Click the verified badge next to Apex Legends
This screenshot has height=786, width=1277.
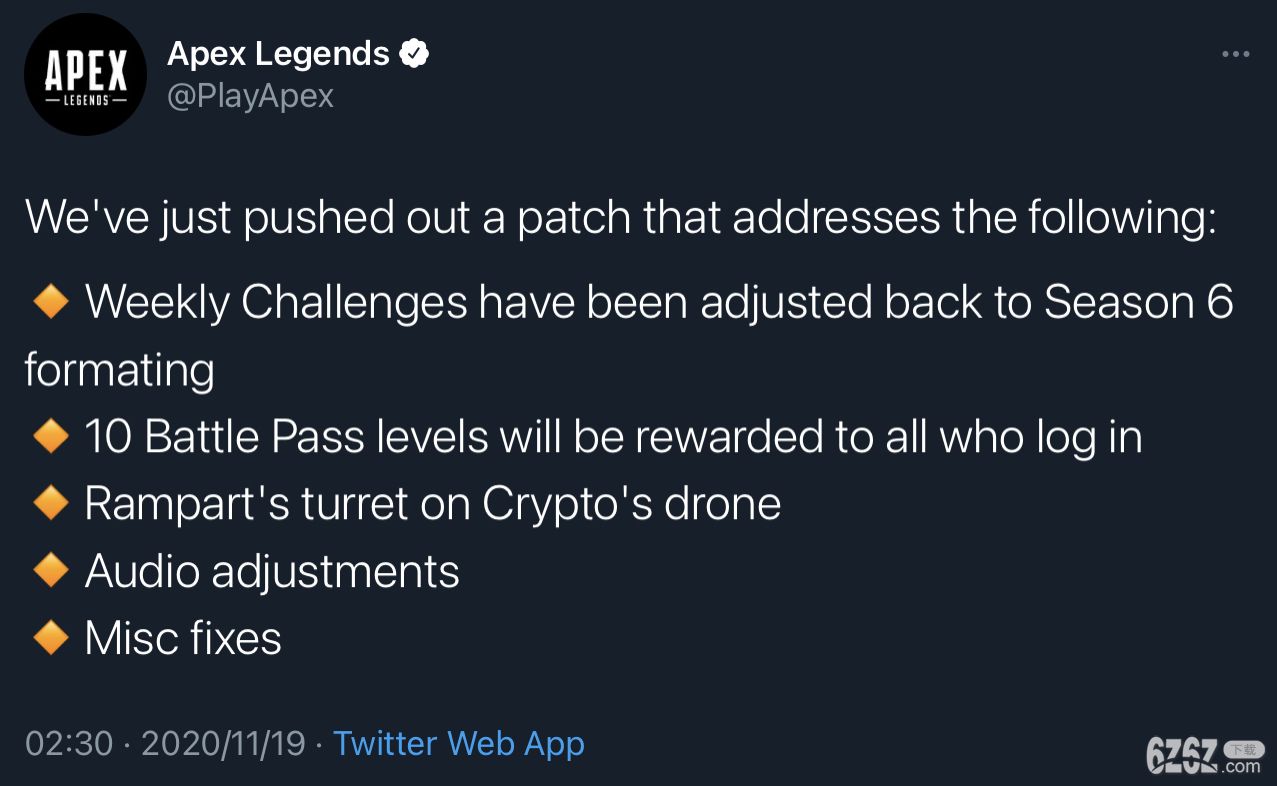pyautogui.click(x=414, y=54)
